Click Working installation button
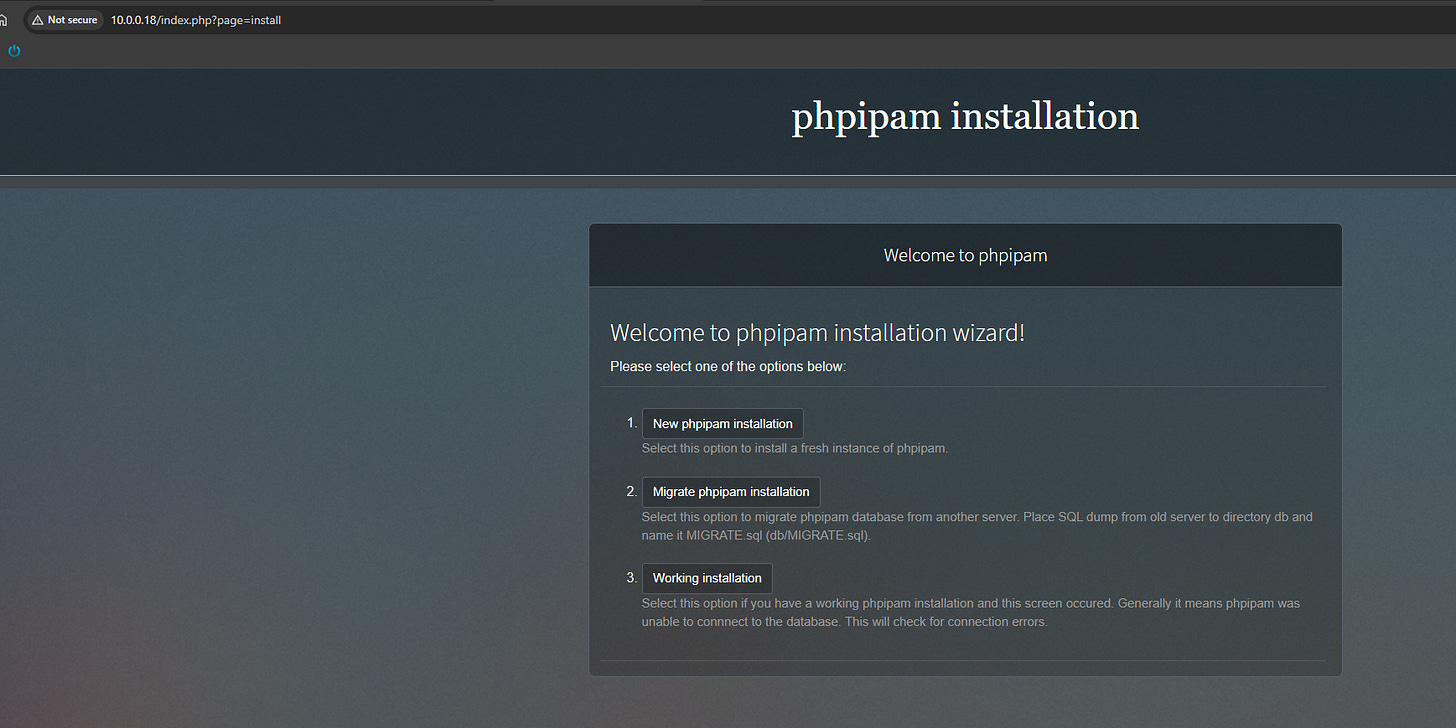The image size is (1456, 728). (x=707, y=578)
